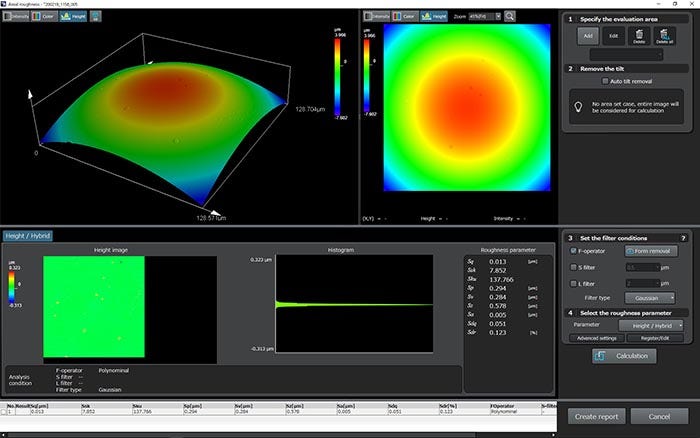The height and width of the screenshot is (438, 700).
Task: Click the L filter value field
Action: [641, 283]
